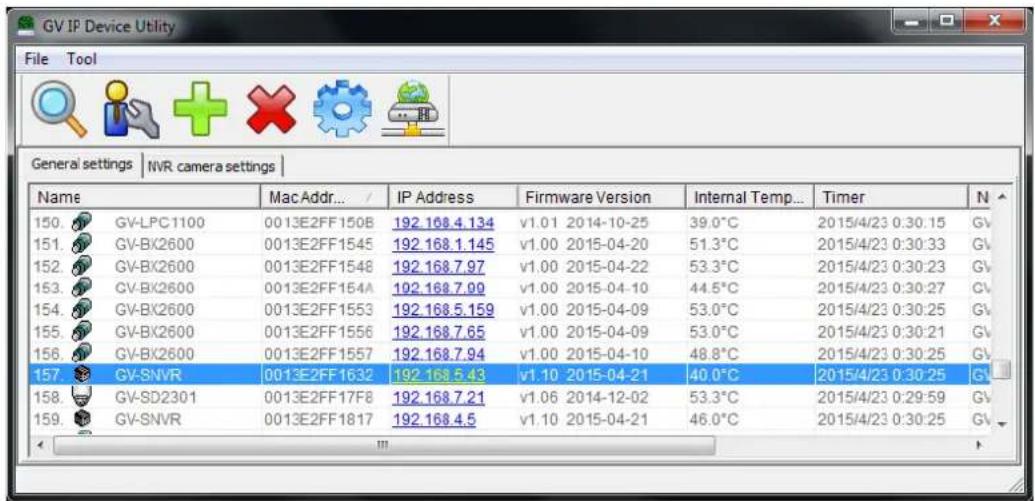Select the GV-LPC1100 device name
Image resolution: width=1035 pixels, height=501 pixels.
point(159,223)
